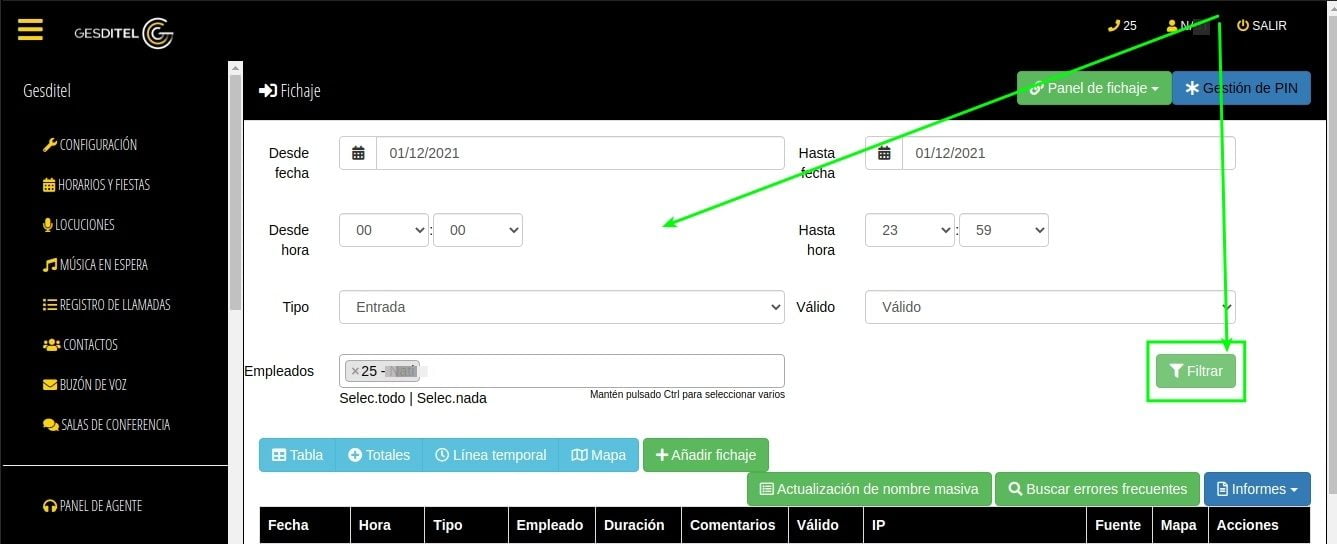The image size is (1337, 544).
Task: Switch to the Mapa view
Action: (598, 455)
